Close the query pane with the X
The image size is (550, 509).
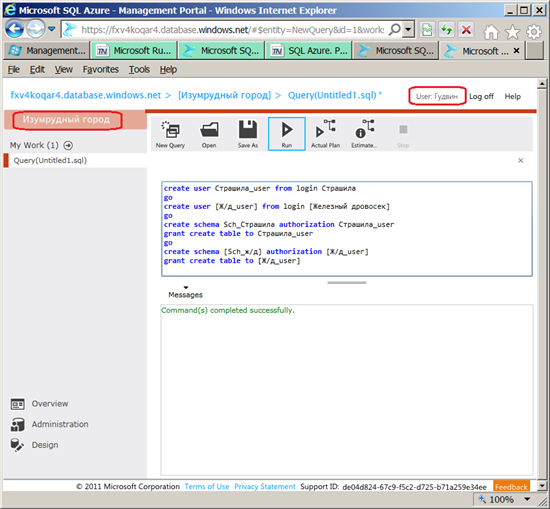pyautogui.click(x=521, y=160)
